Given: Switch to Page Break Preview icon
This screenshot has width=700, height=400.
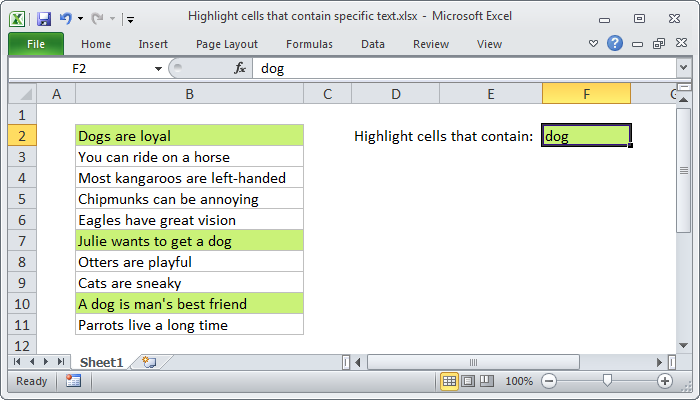Looking at the screenshot, I should coord(487,381).
